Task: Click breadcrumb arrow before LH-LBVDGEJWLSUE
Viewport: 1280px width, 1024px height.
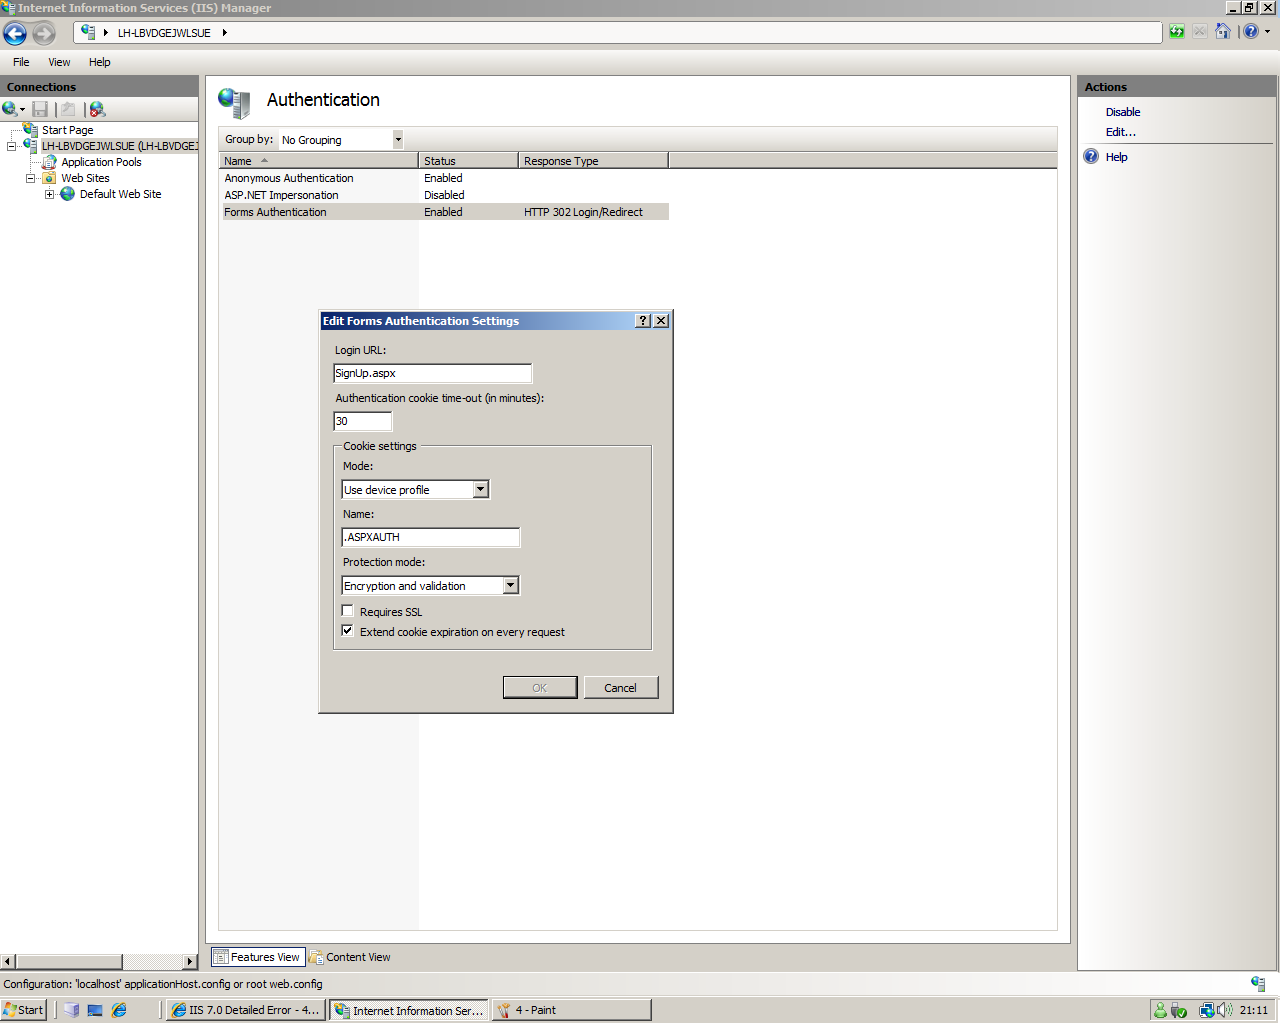Action: 106,33
